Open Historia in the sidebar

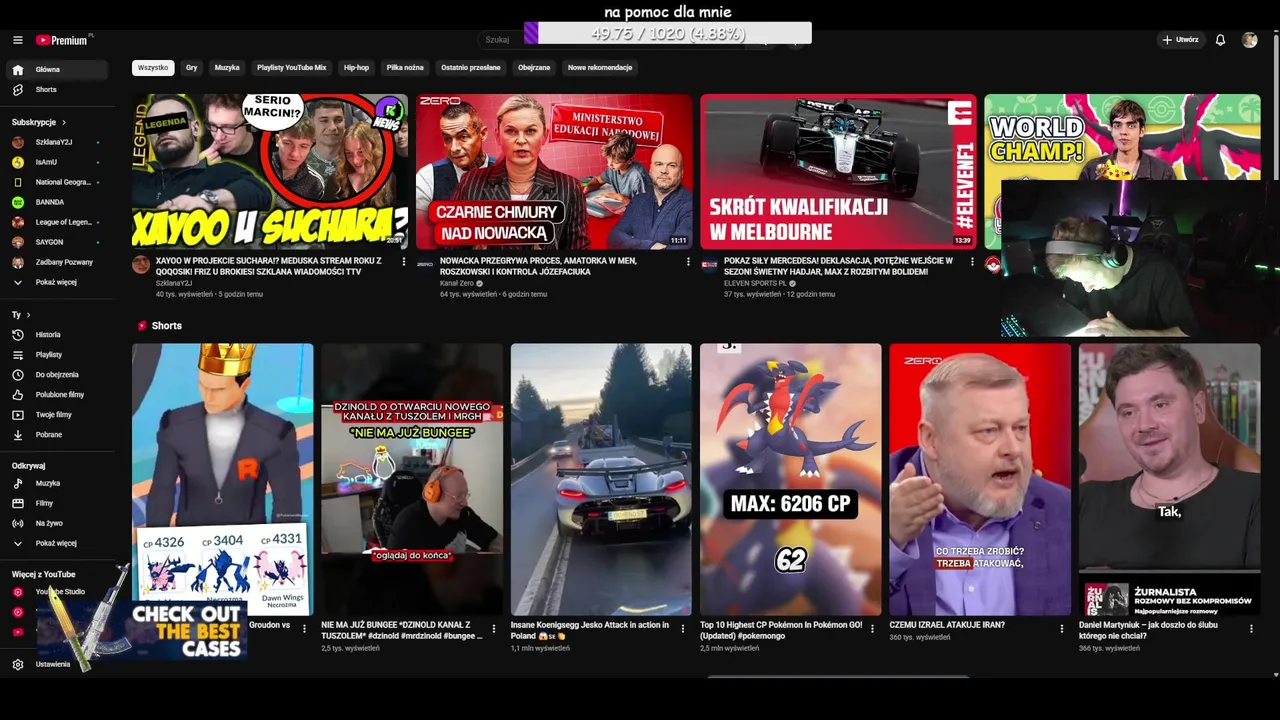click(58, 335)
